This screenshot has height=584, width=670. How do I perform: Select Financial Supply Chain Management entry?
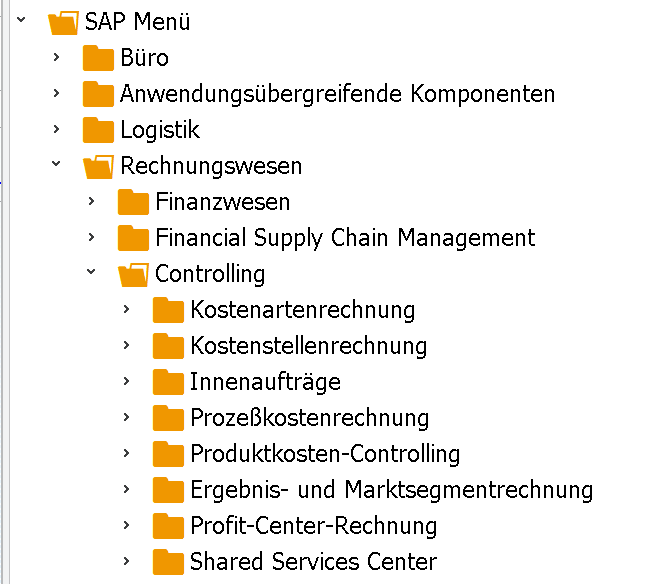tap(345, 238)
